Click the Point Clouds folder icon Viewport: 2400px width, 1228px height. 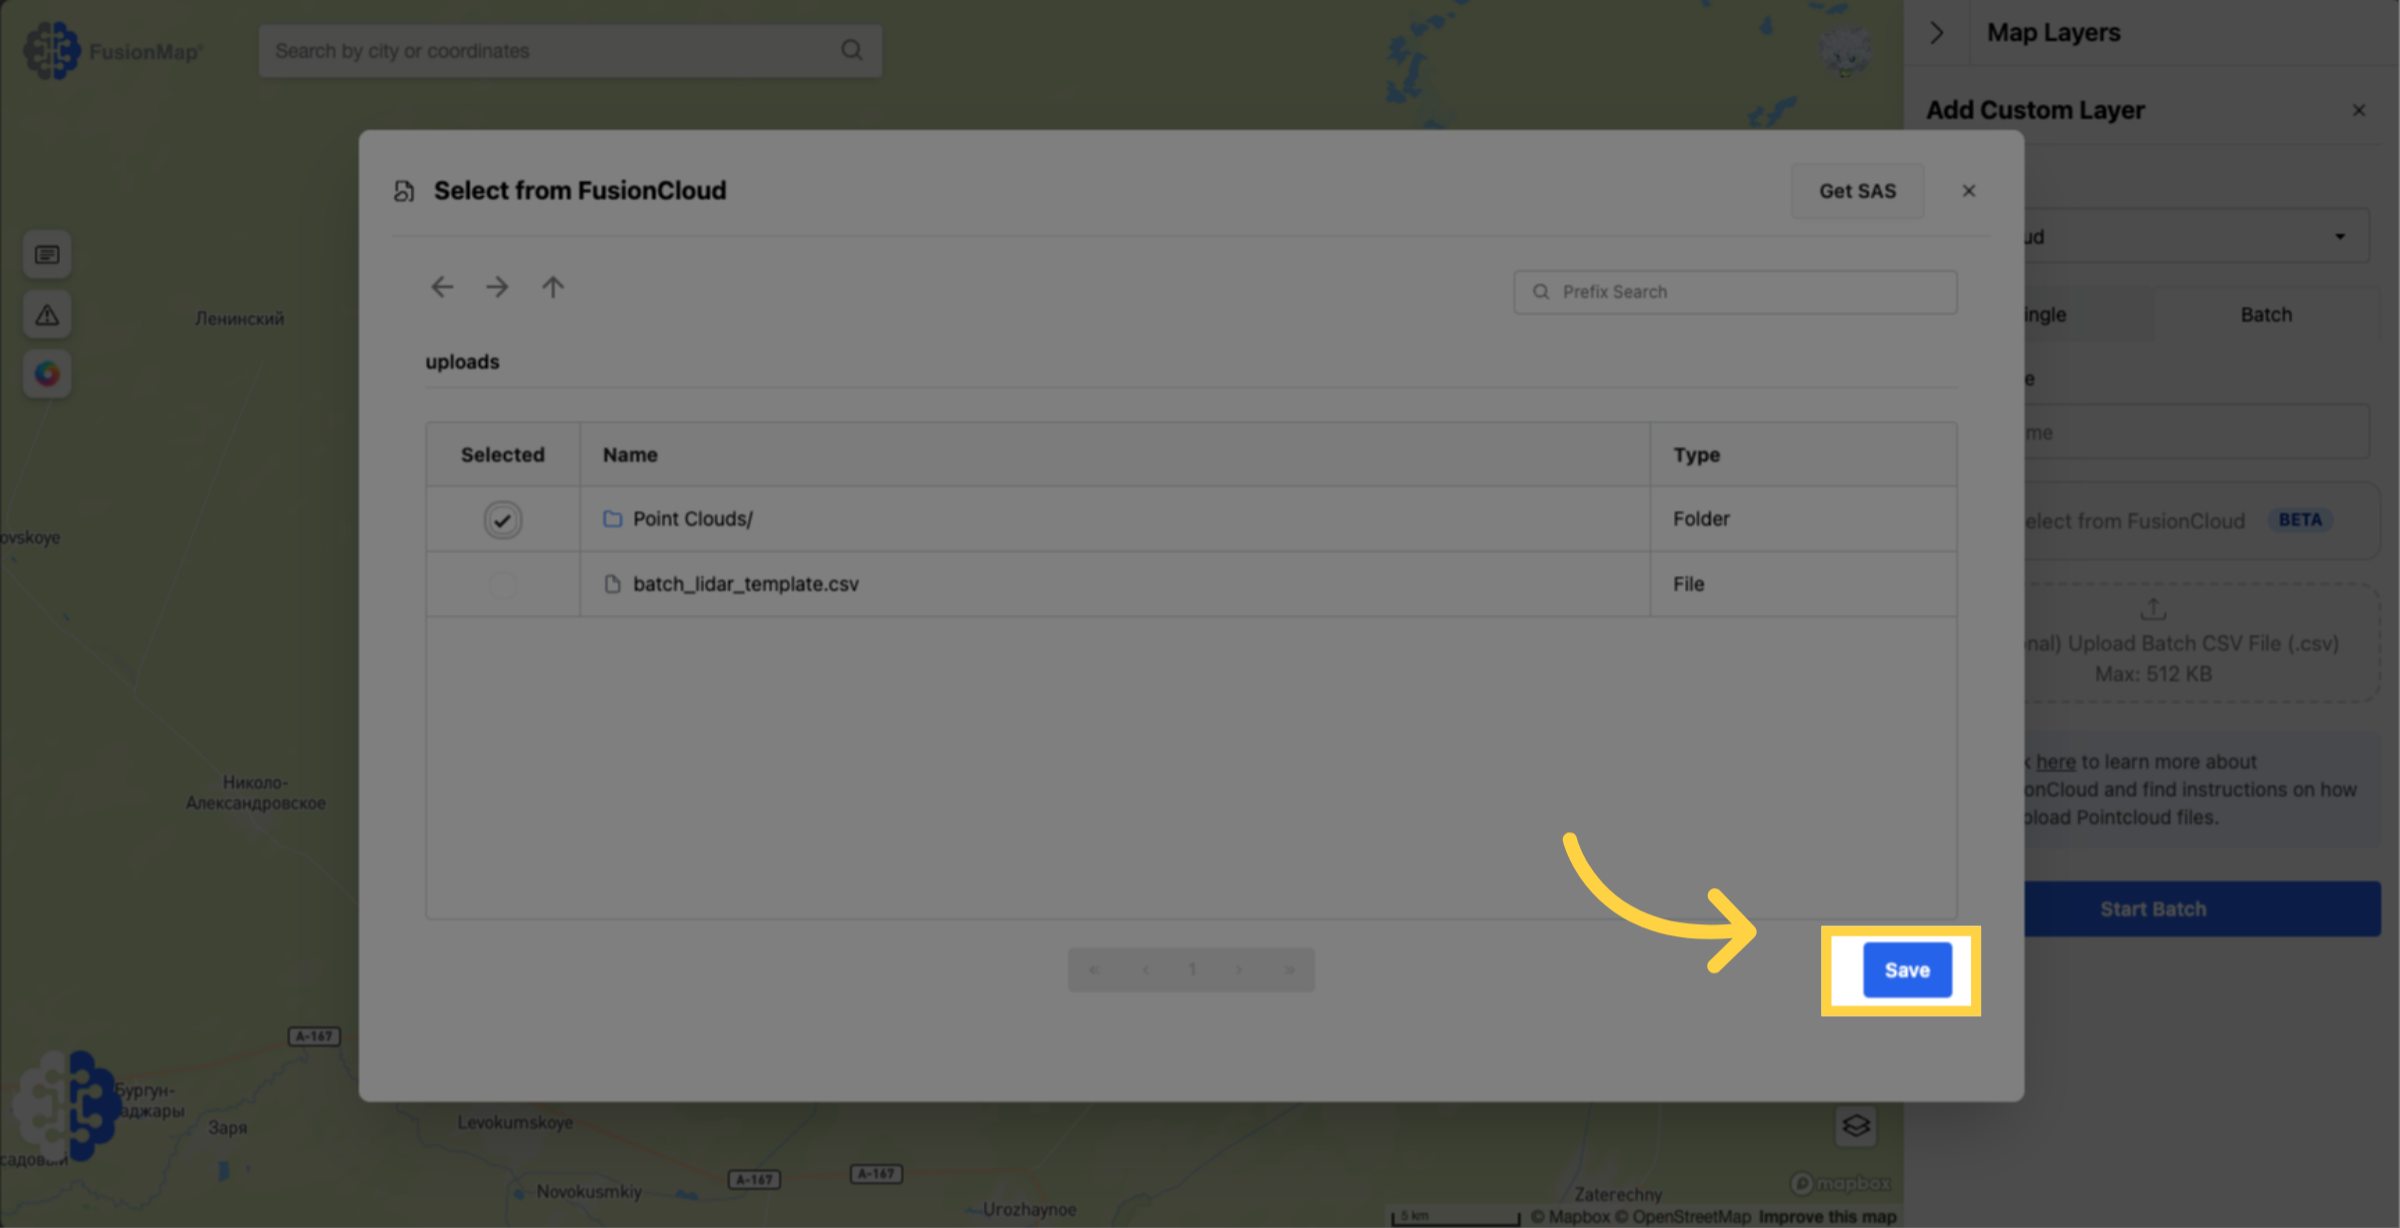613,519
